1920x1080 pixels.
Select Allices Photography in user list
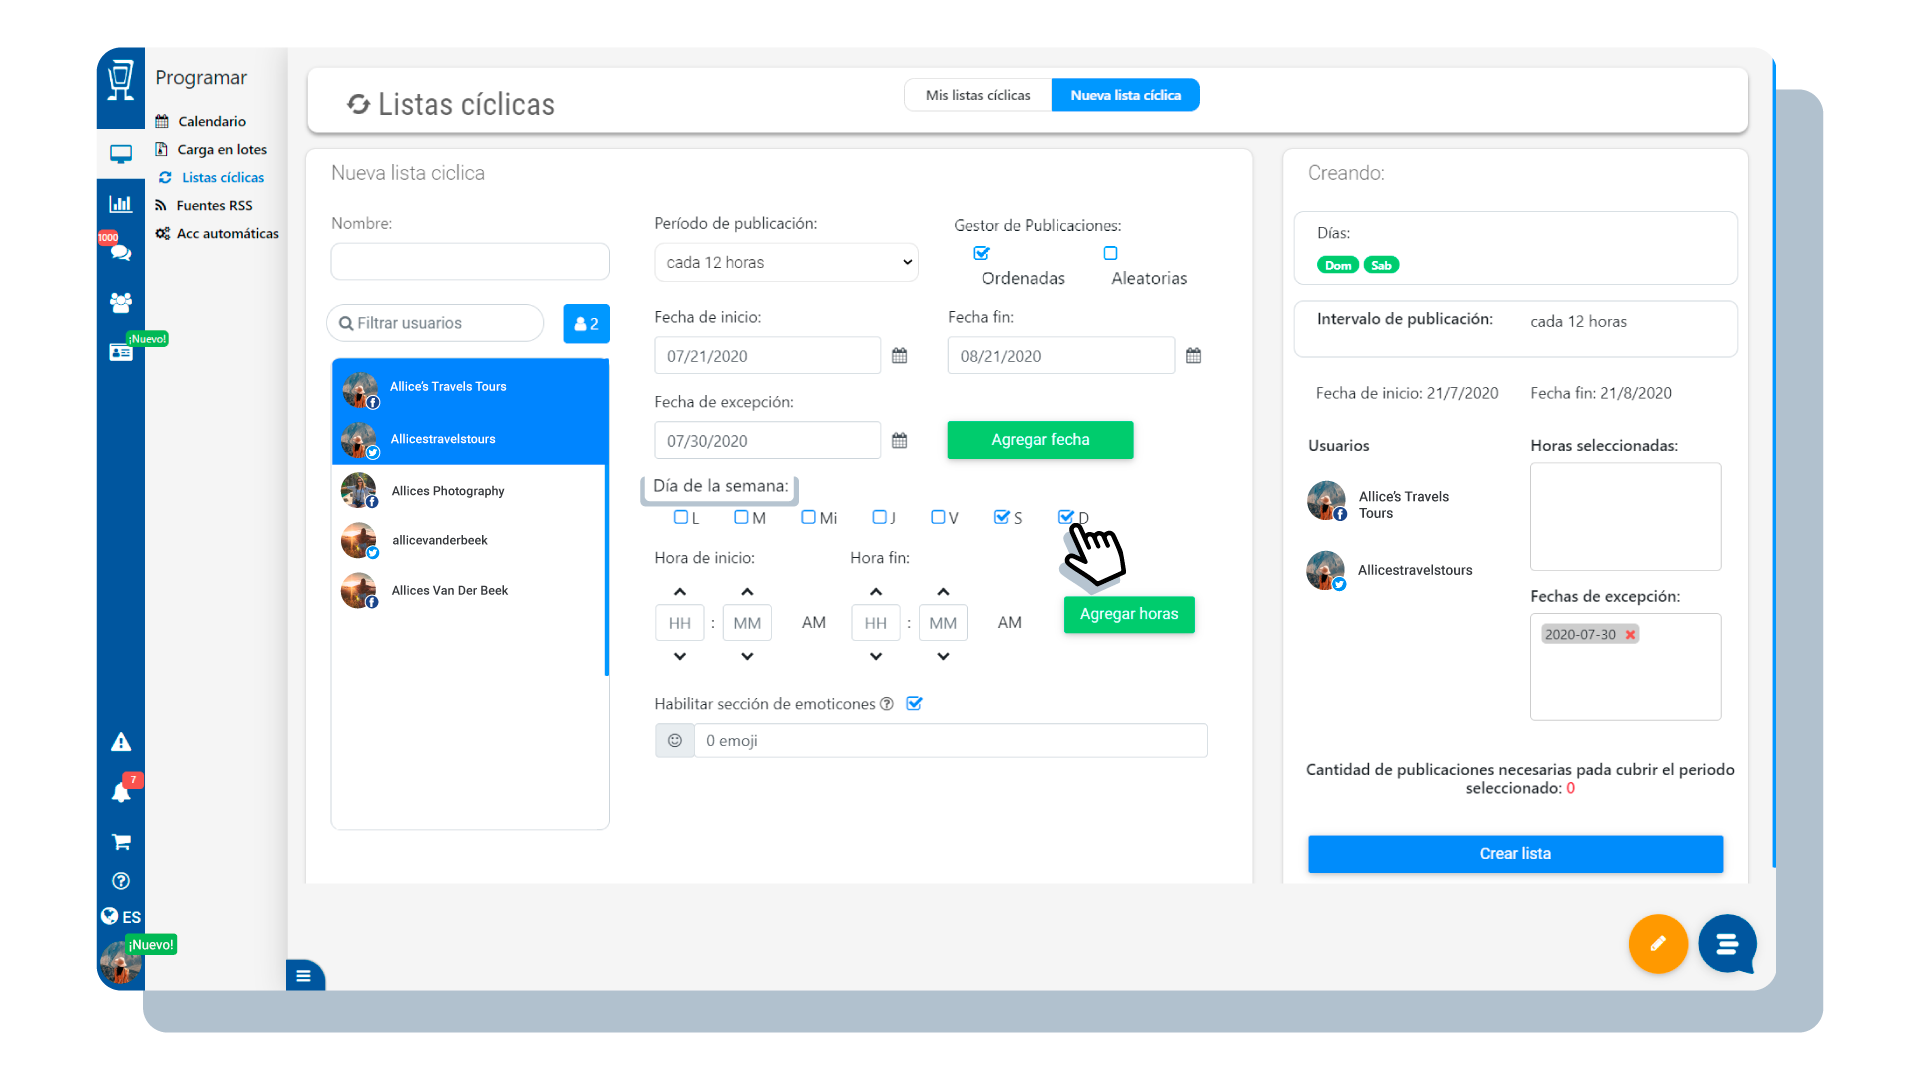tap(469, 491)
